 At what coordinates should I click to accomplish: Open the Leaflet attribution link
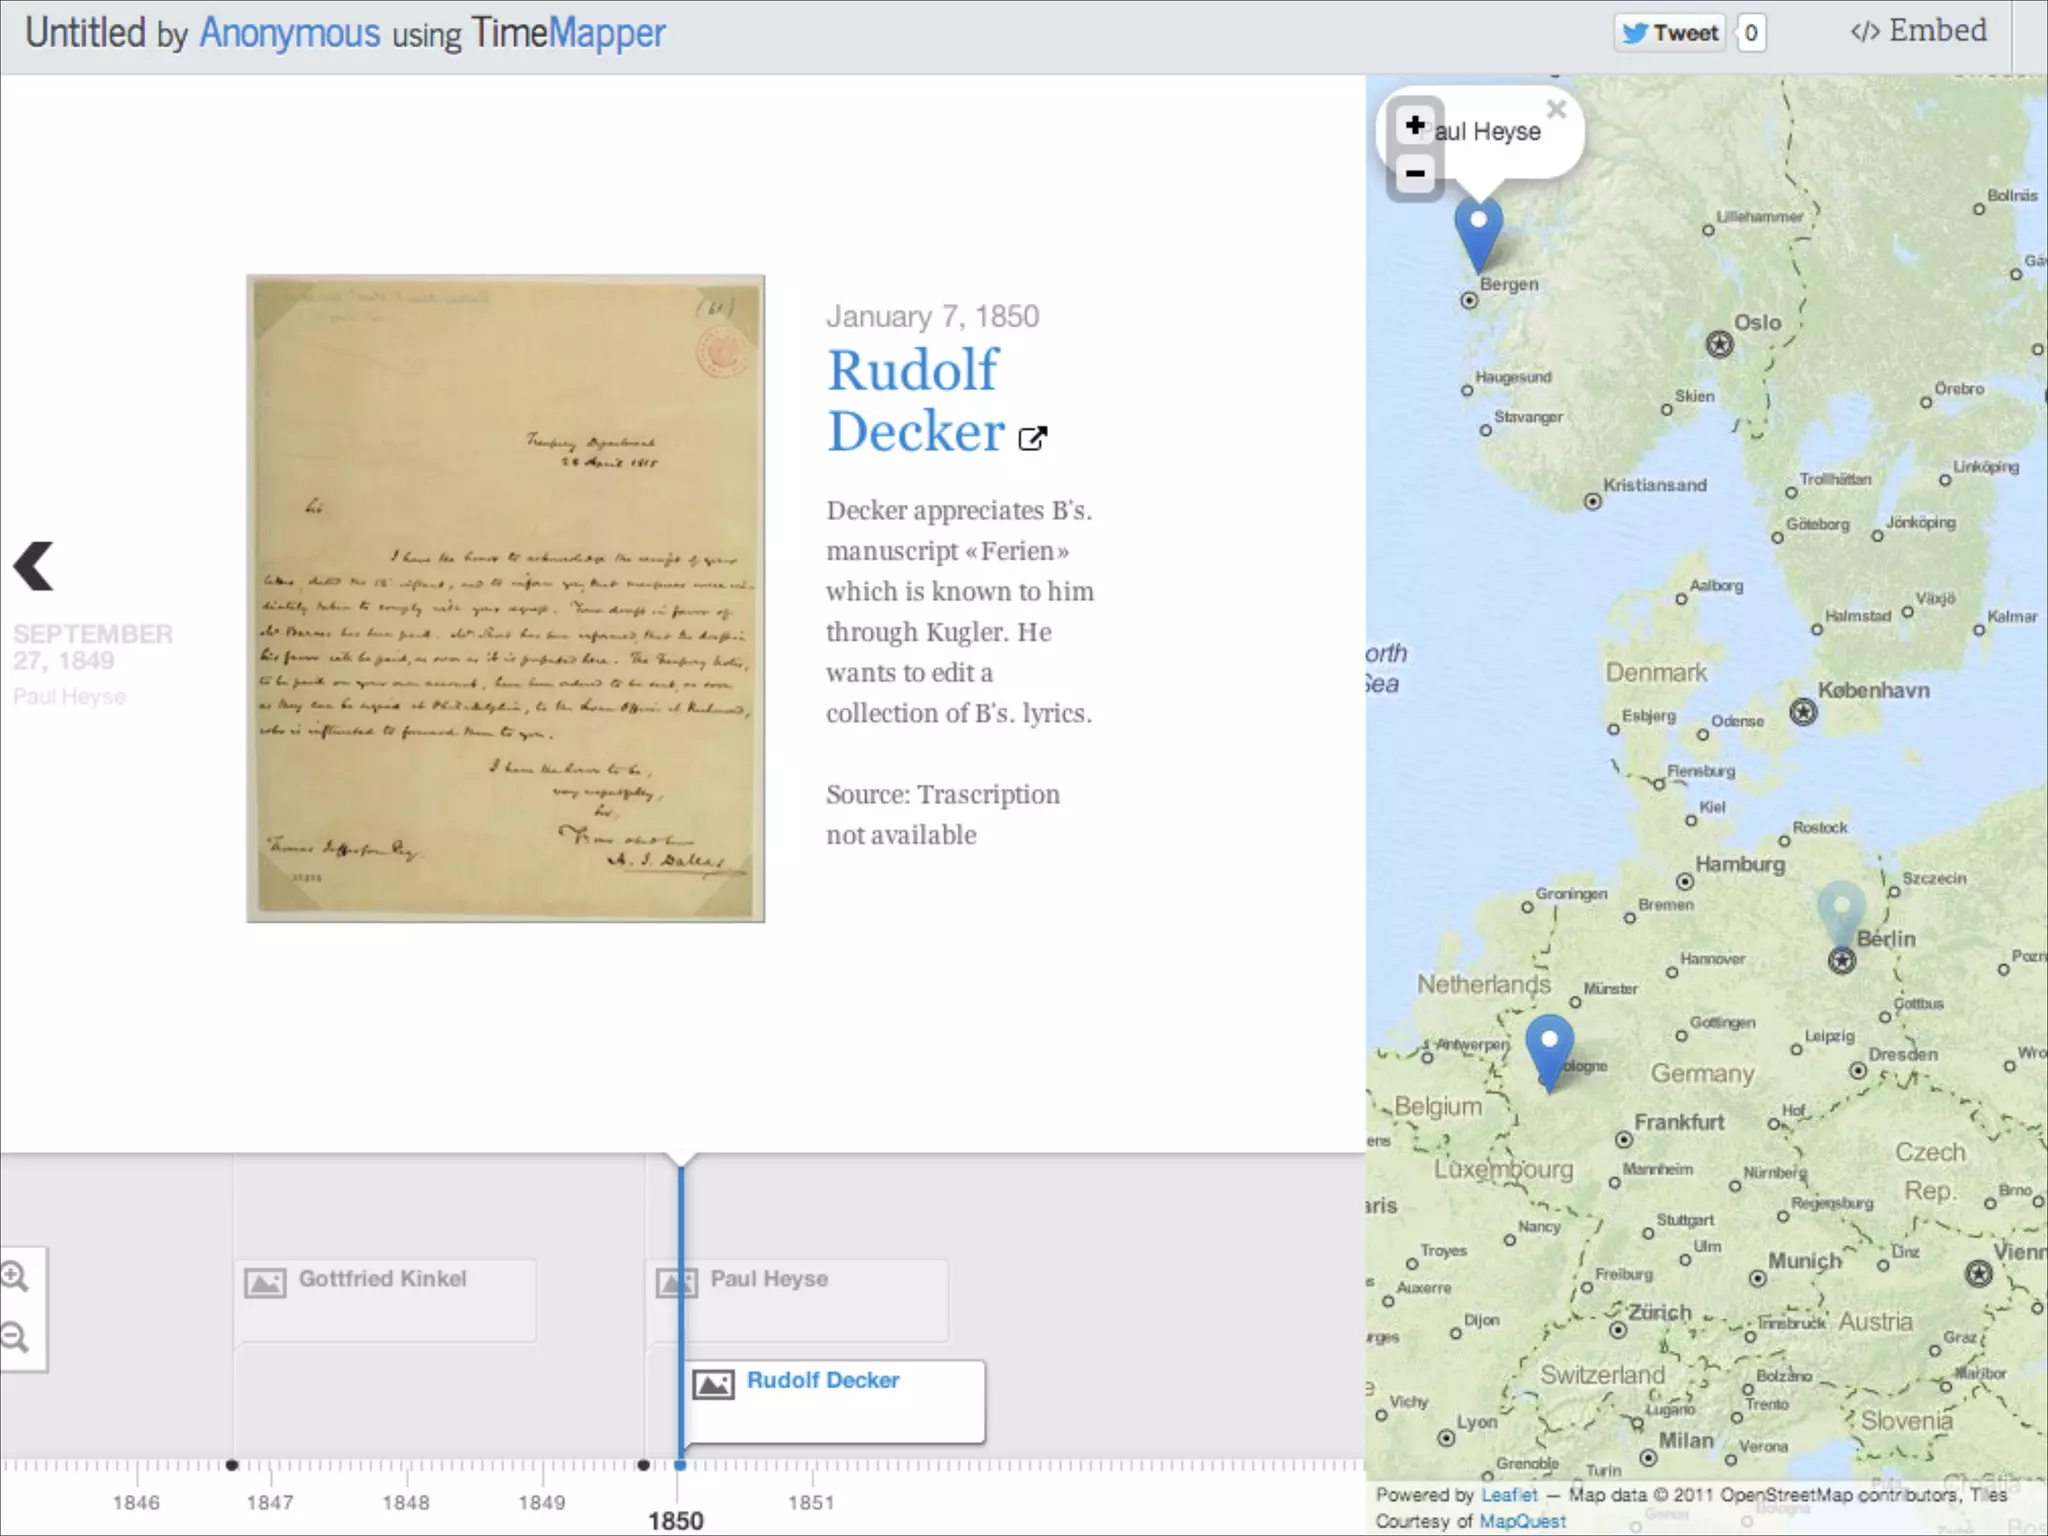(1508, 1495)
